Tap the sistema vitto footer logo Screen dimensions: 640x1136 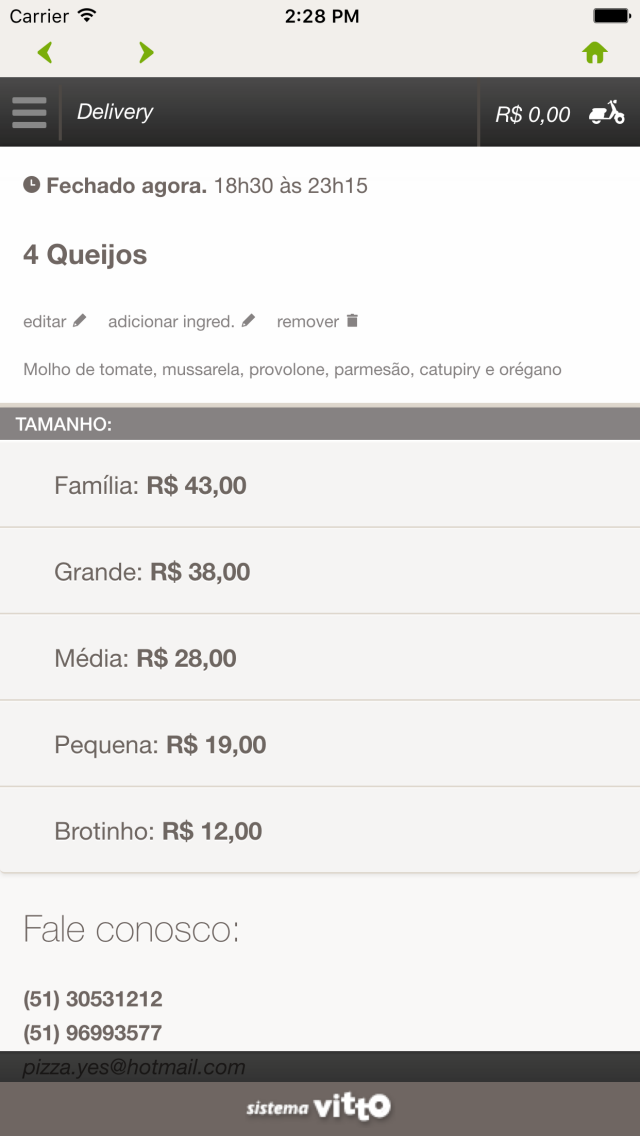coord(319,1107)
